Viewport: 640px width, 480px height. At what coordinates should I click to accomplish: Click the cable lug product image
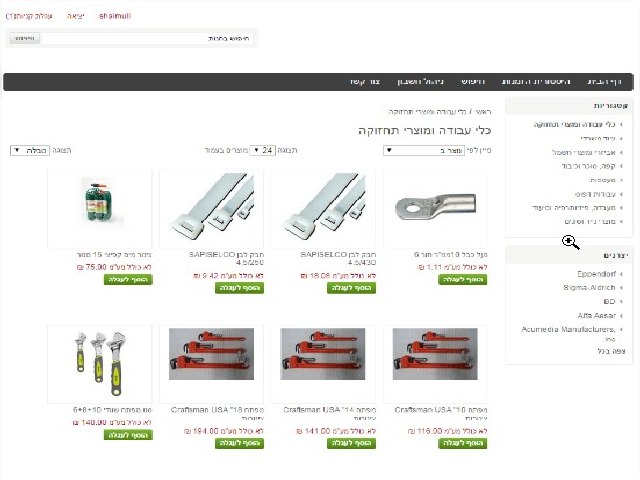435,207
